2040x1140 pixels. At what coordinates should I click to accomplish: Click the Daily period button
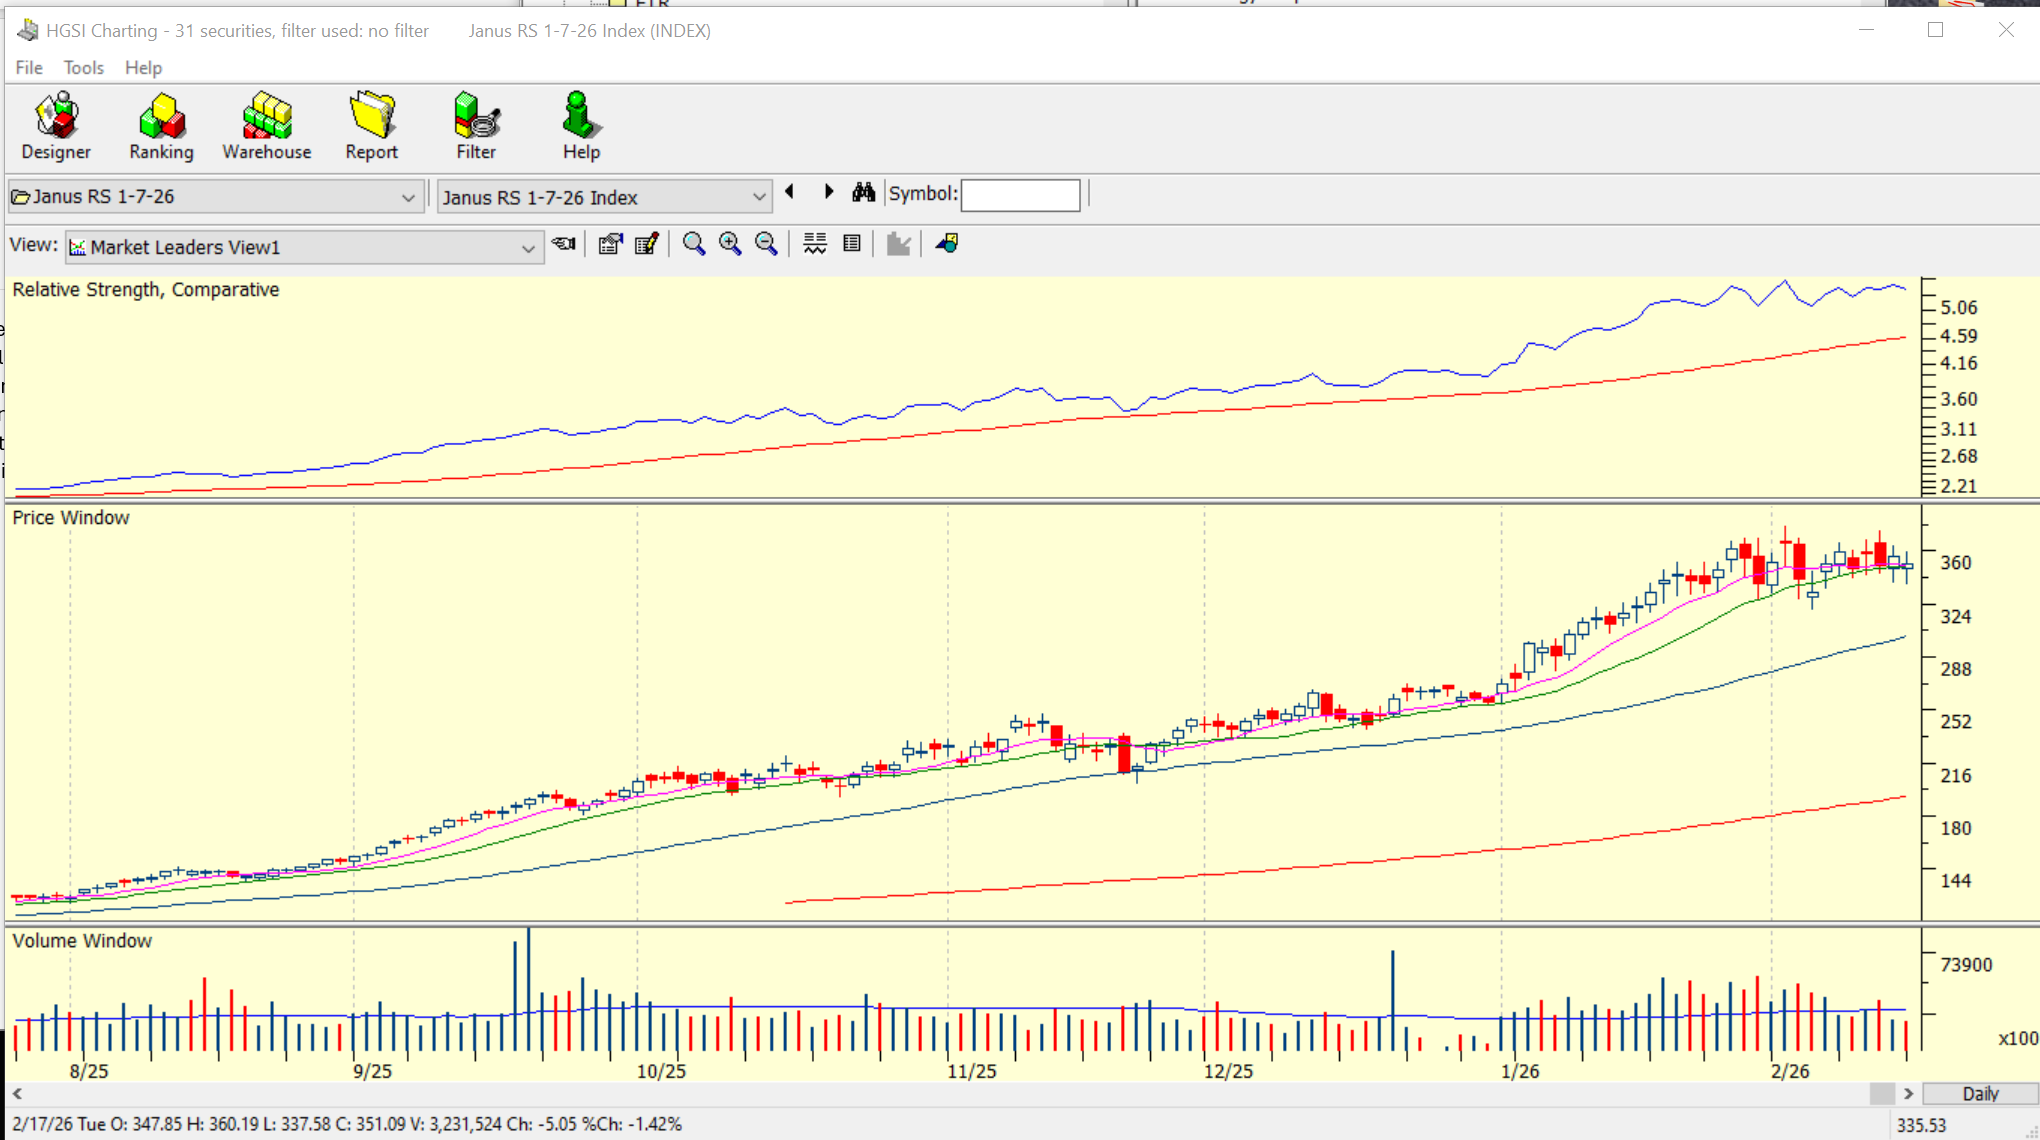click(1979, 1093)
